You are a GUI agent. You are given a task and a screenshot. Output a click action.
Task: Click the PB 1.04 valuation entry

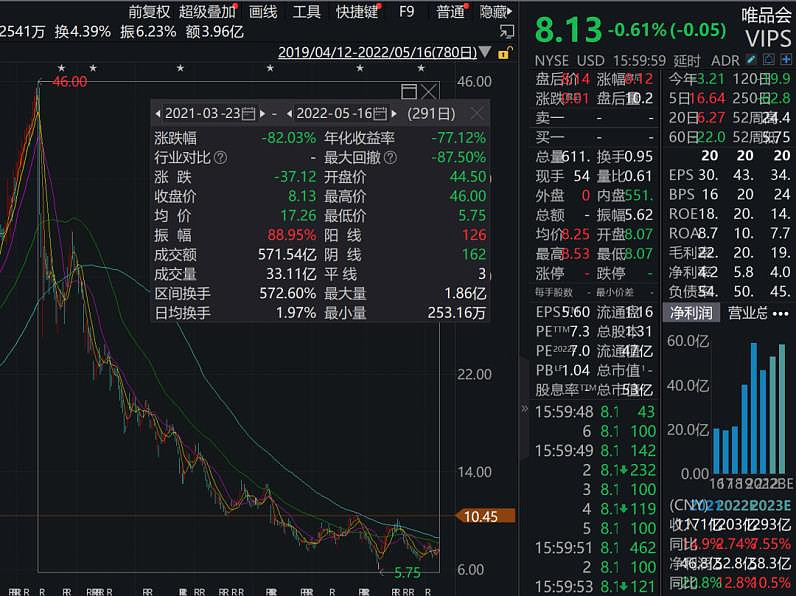pyautogui.click(x=562, y=371)
